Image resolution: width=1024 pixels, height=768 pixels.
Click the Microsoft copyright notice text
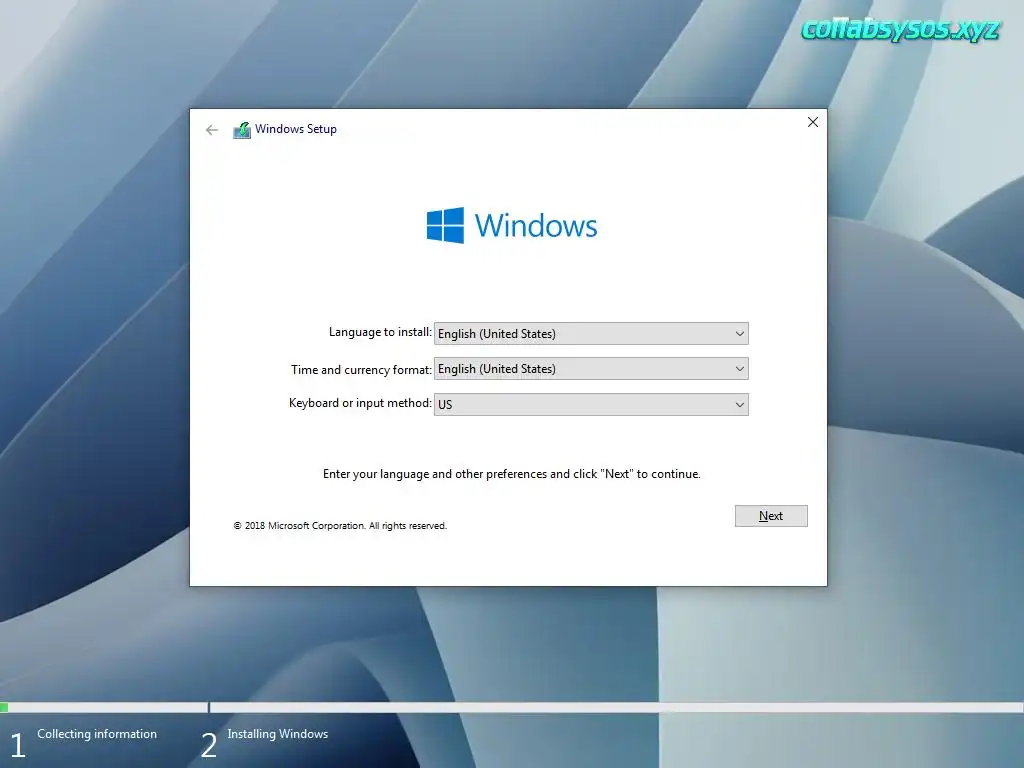[x=340, y=526]
